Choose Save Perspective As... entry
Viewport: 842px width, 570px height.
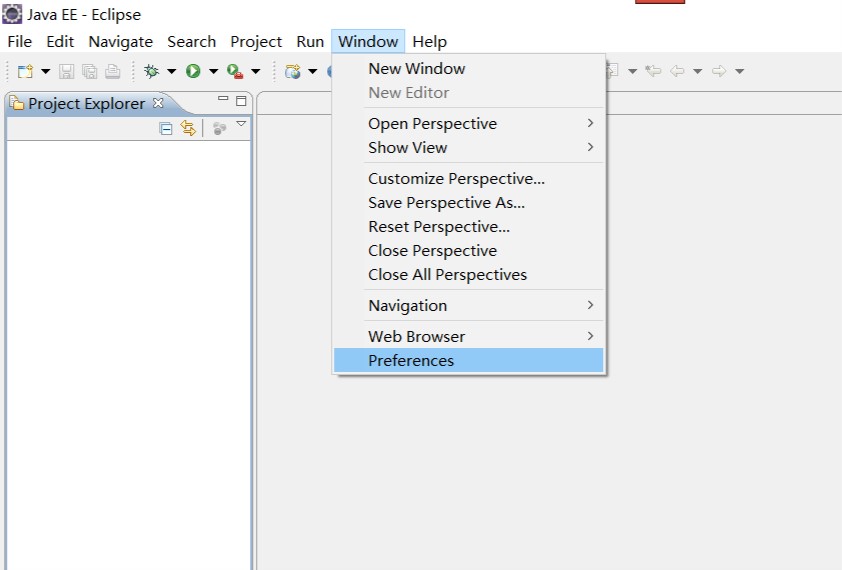pyautogui.click(x=469, y=203)
